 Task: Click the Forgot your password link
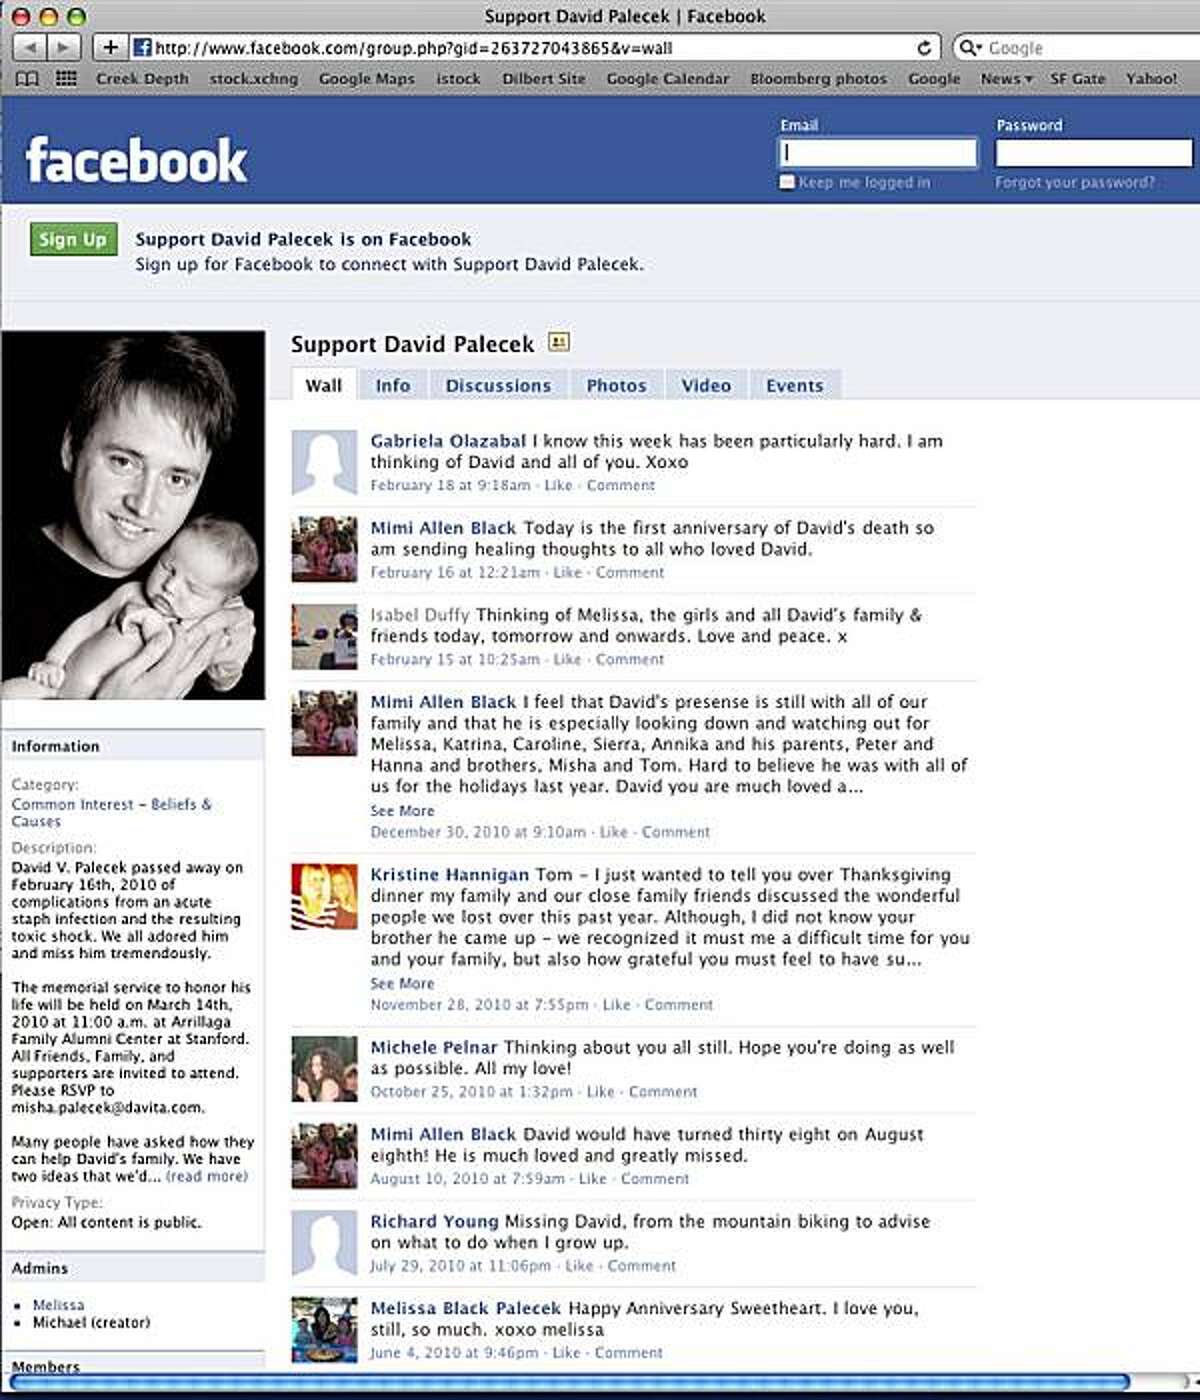[x=1075, y=182]
